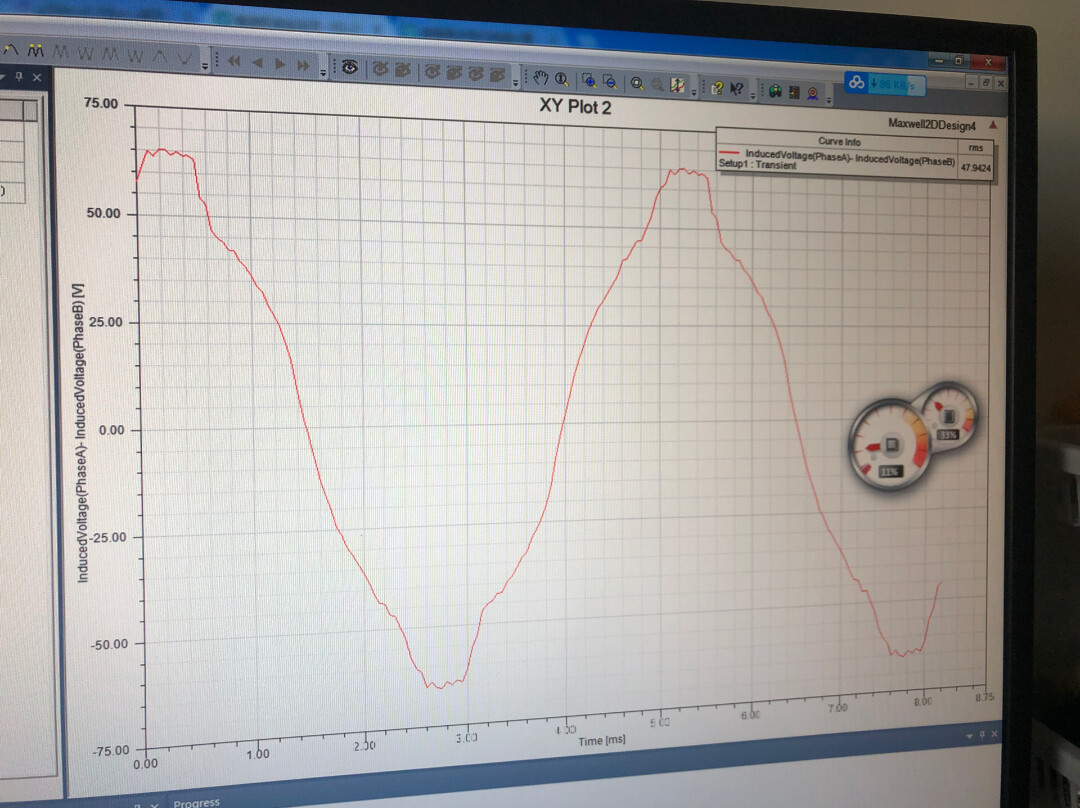Click the red triangle near Maxwell2DDesign4

click(x=993, y=125)
